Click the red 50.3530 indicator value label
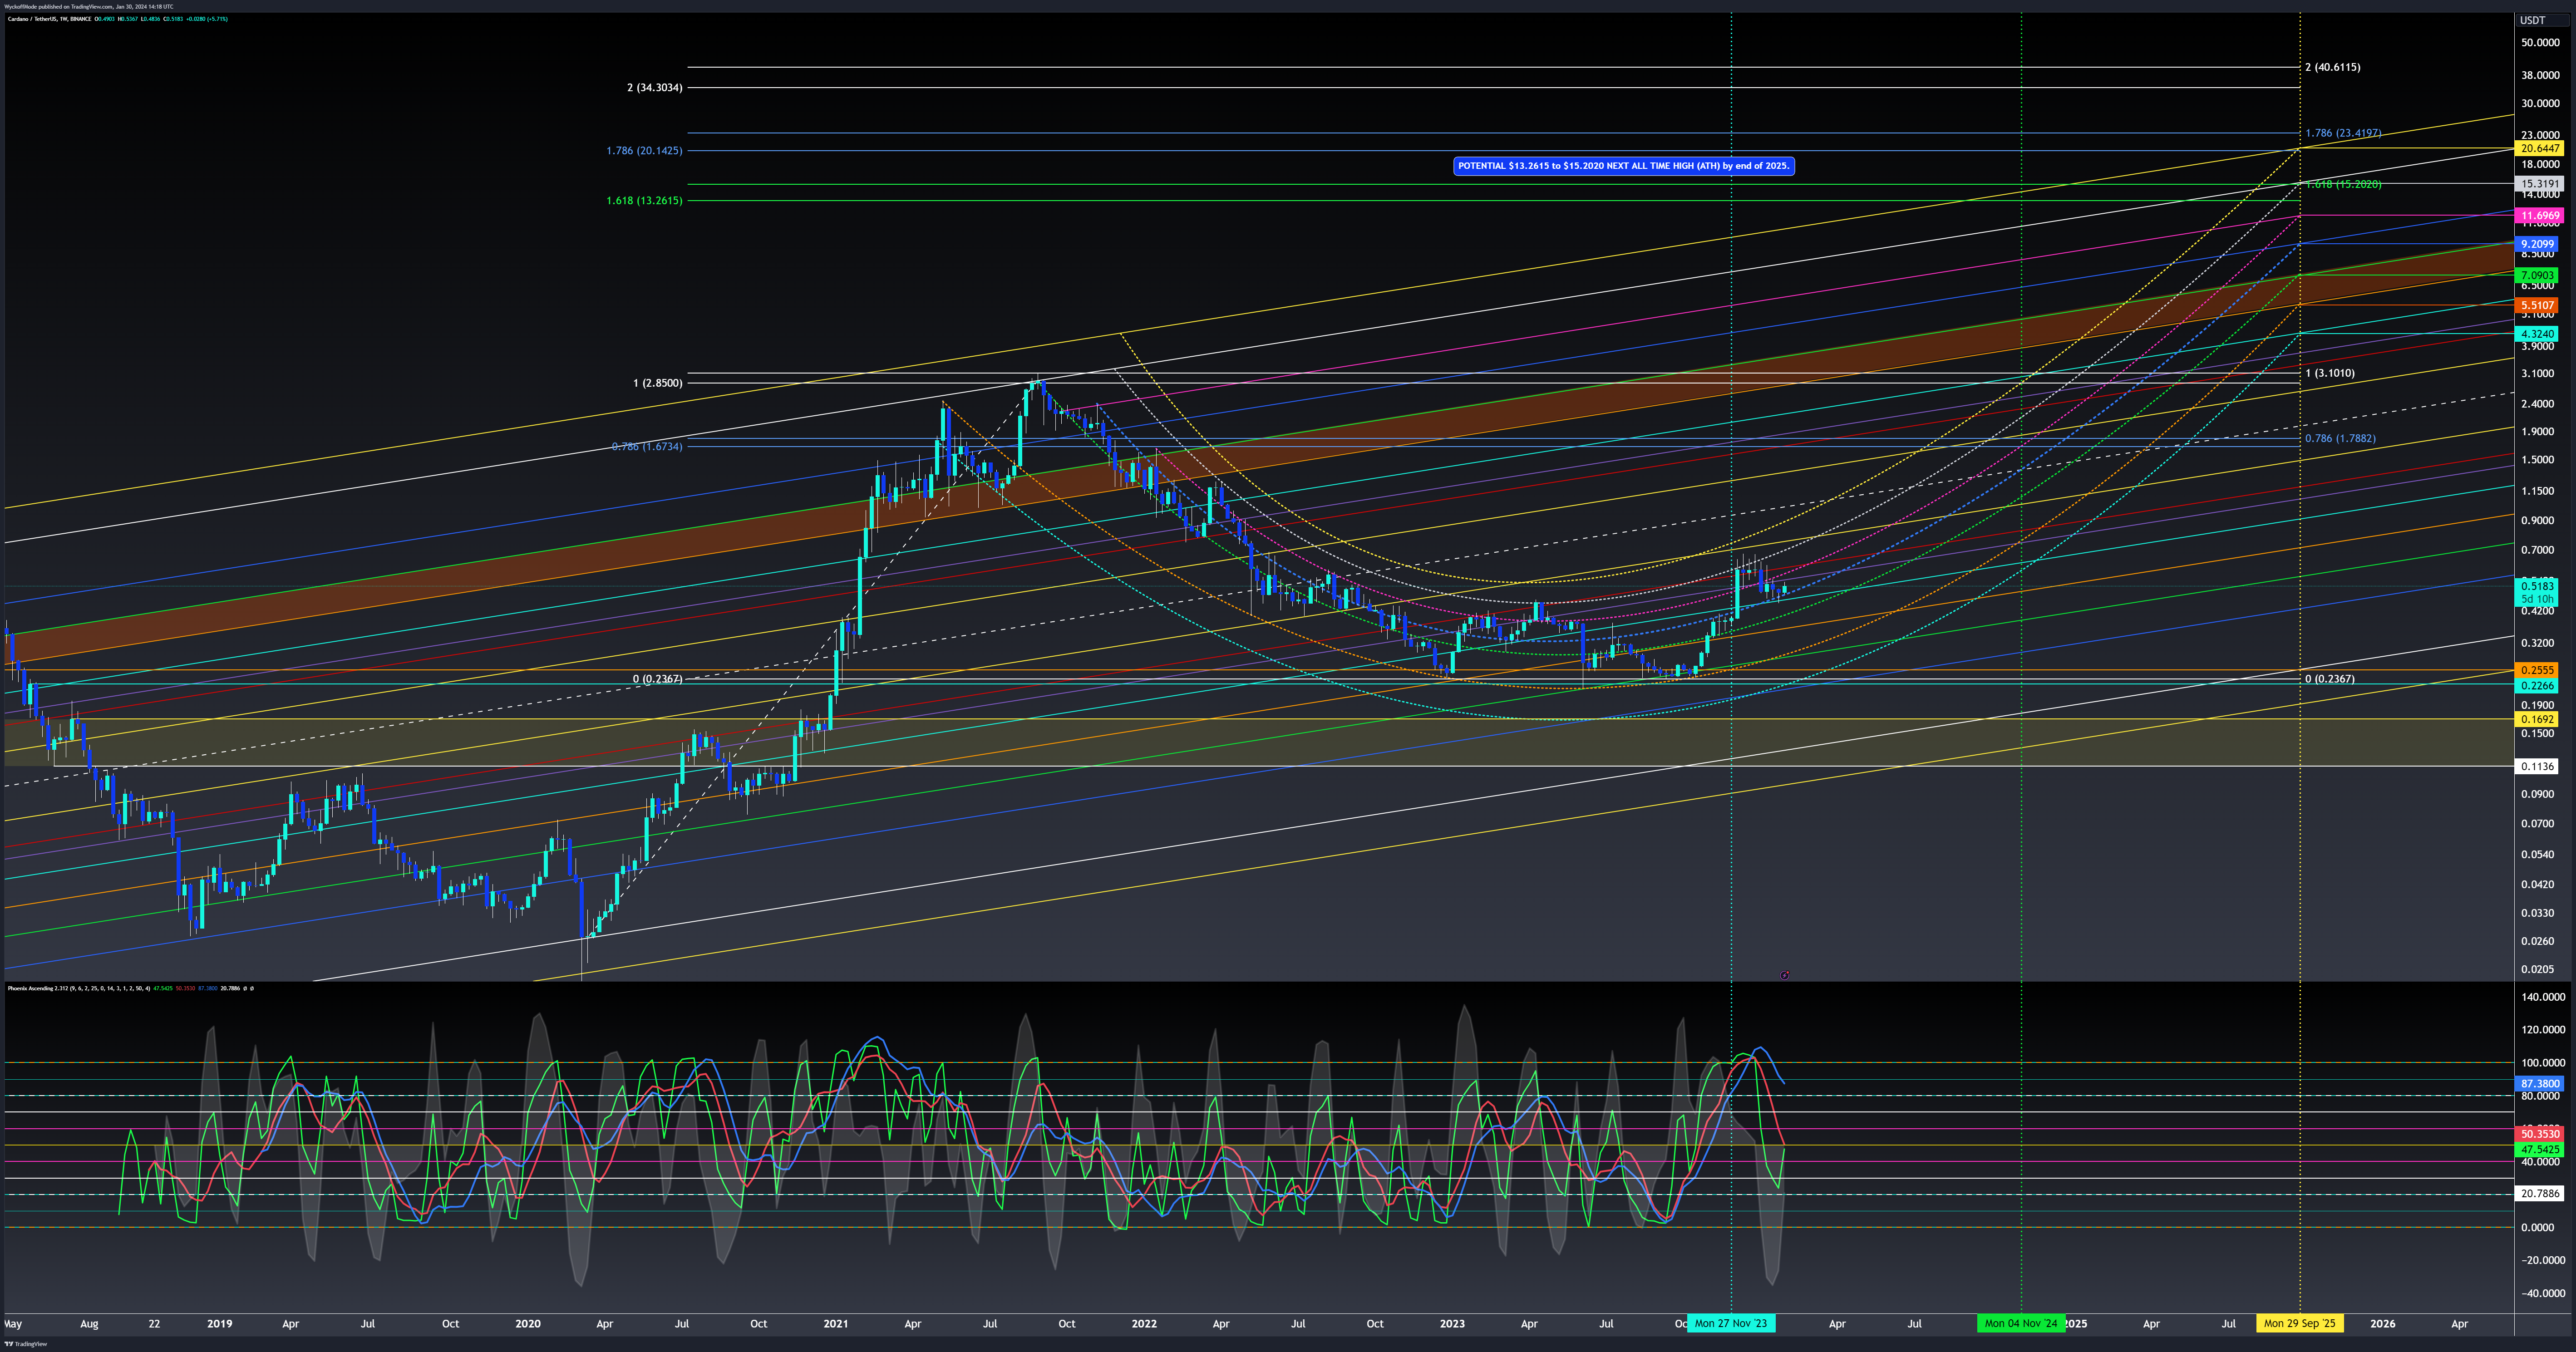 2539,1134
